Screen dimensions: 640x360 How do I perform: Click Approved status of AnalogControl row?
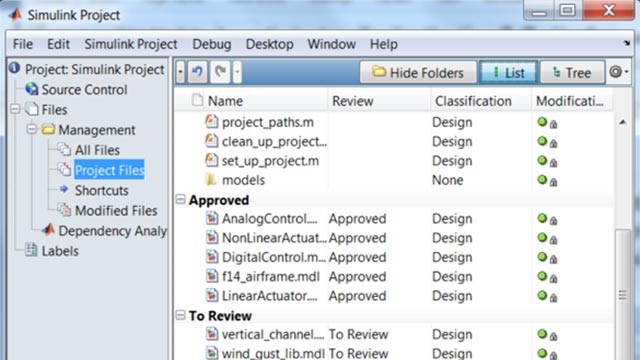tap(357, 219)
